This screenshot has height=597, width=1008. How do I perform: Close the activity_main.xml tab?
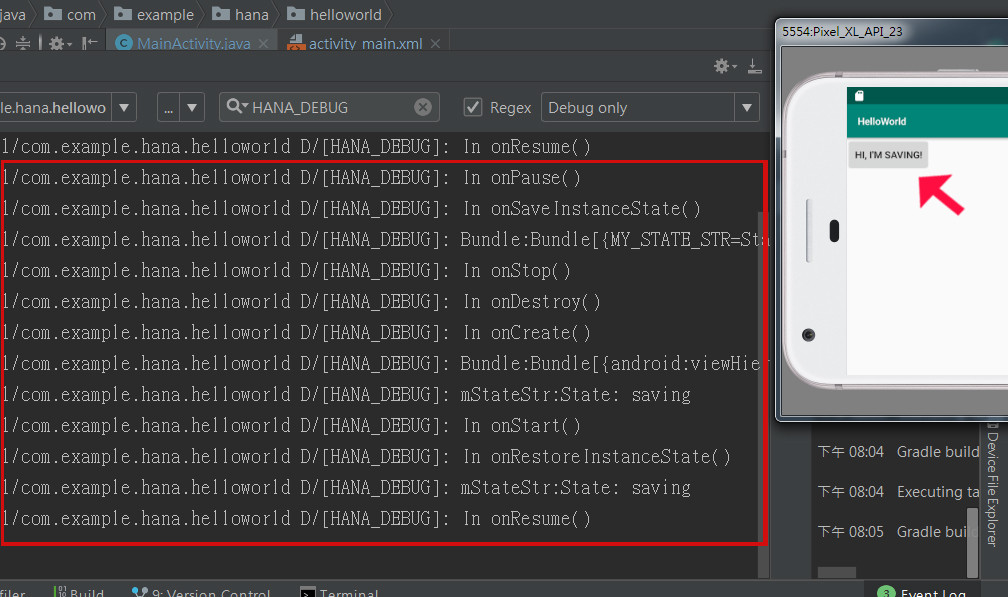pyautogui.click(x=435, y=44)
